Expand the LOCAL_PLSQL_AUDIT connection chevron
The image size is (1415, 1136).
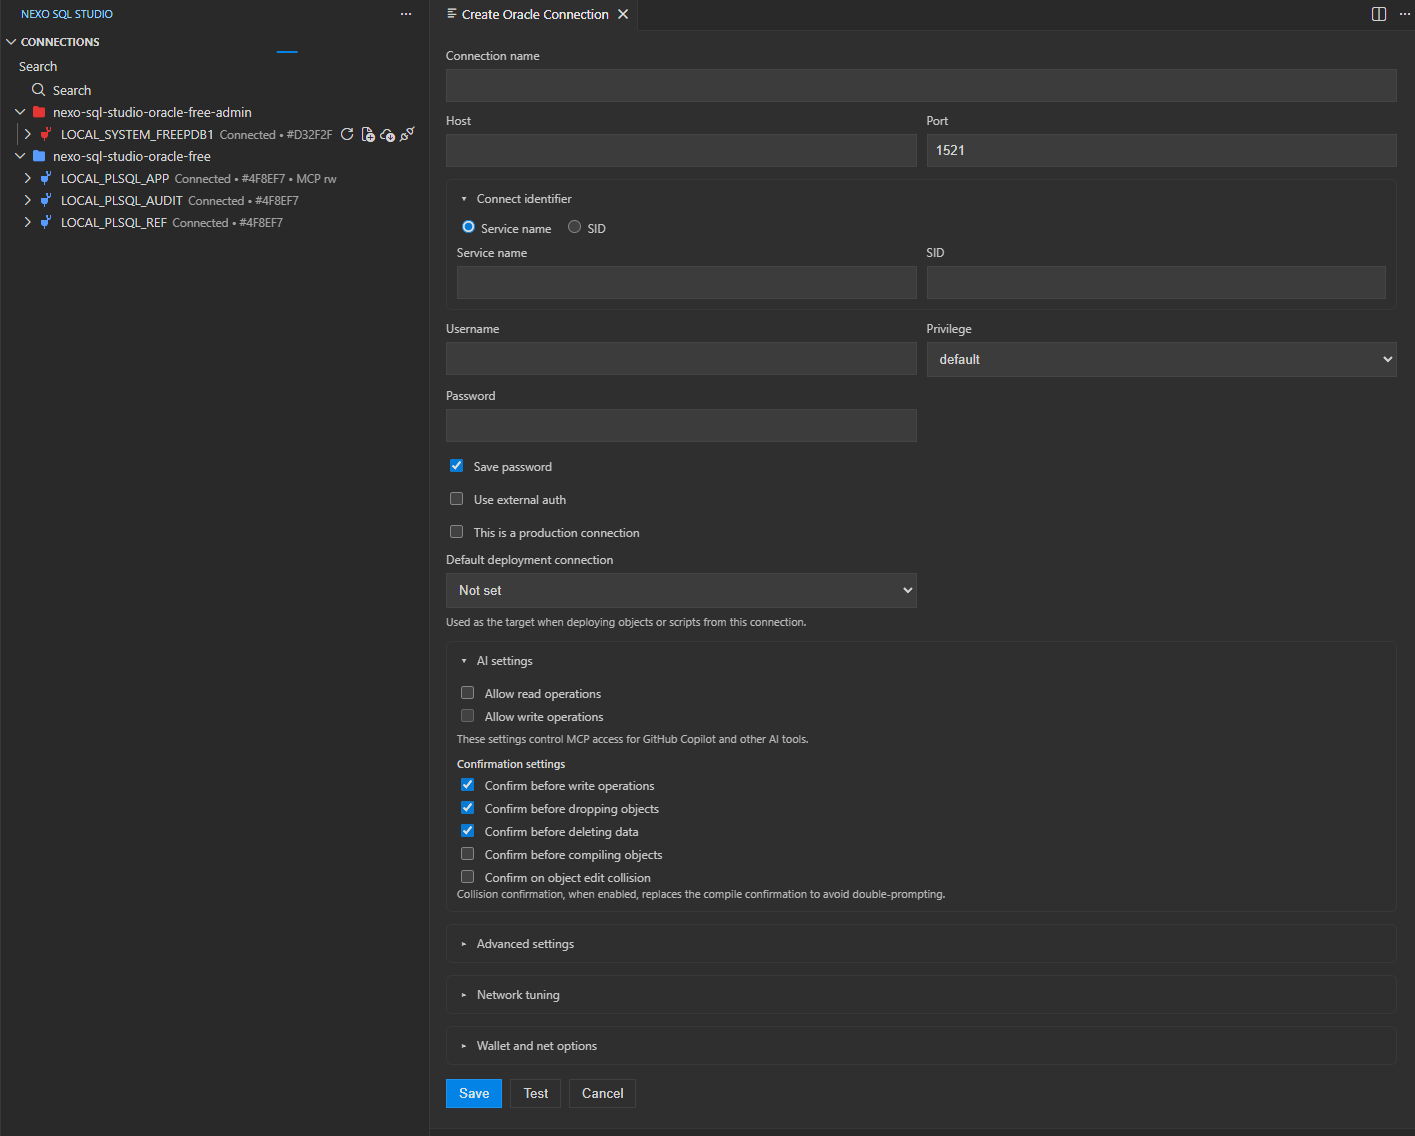(28, 200)
